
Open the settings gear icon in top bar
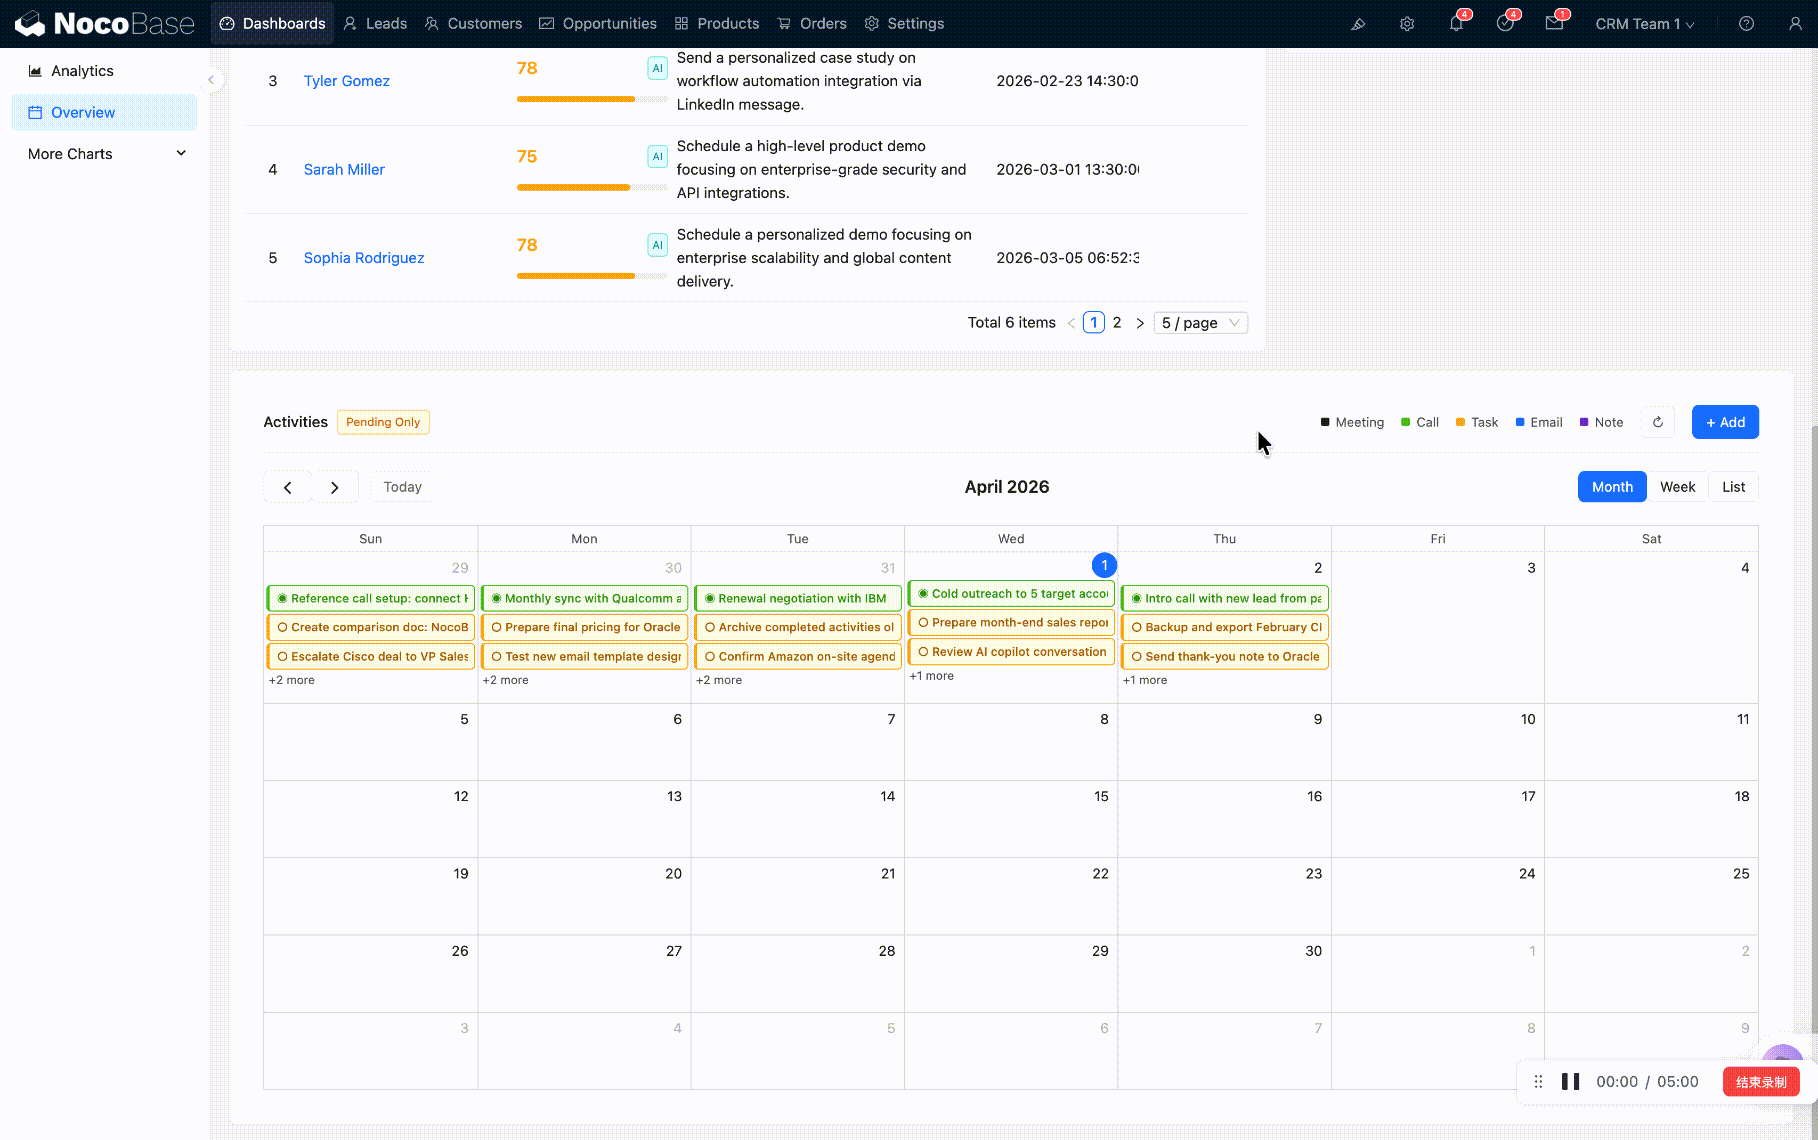coord(1407,24)
